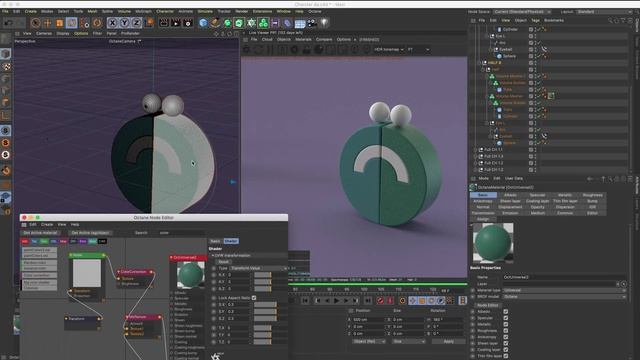Screen dimensions: 640x360
Task: Click the Undo arrow icon in toolbar
Action: [8, 23]
